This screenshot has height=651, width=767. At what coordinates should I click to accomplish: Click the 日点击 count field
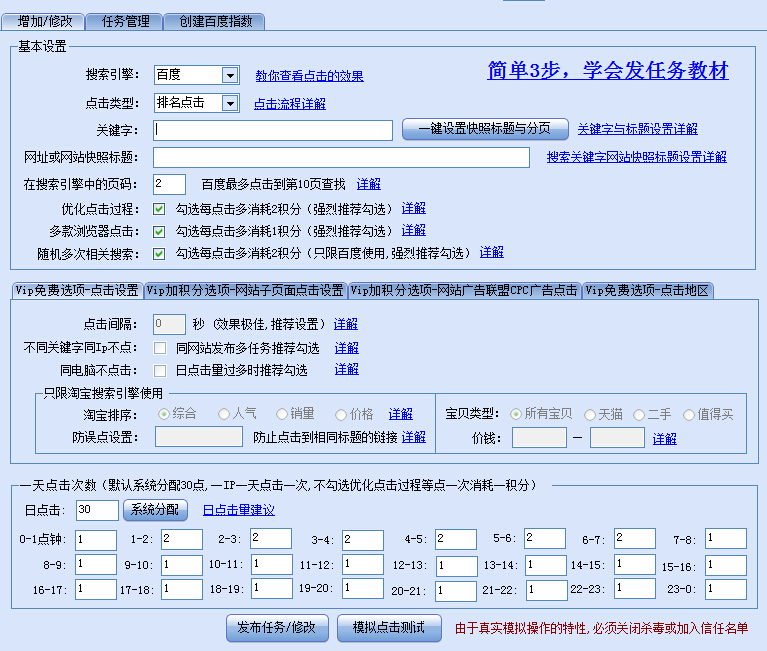(97, 510)
